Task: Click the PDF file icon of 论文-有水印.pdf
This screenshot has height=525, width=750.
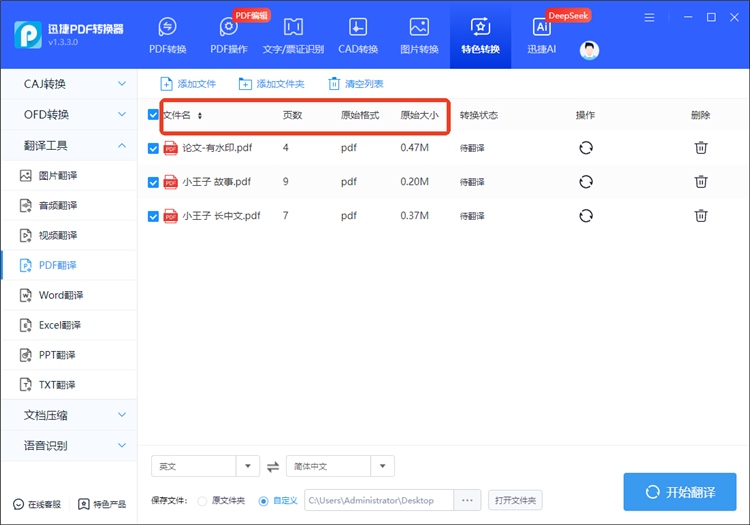Action: pos(170,148)
